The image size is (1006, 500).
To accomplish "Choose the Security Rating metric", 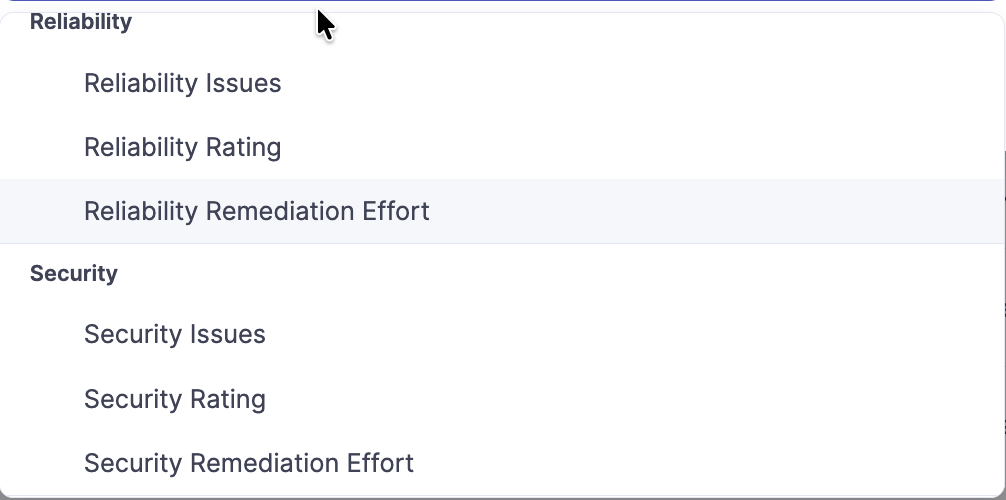I will click(x=175, y=399).
